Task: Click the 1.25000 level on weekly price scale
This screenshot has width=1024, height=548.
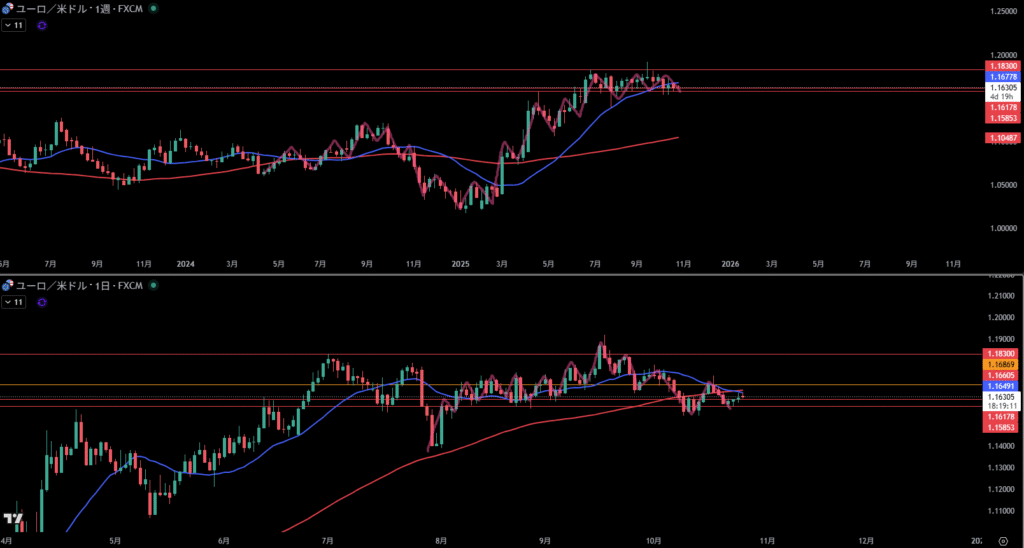Action: click(x=1002, y=11)
